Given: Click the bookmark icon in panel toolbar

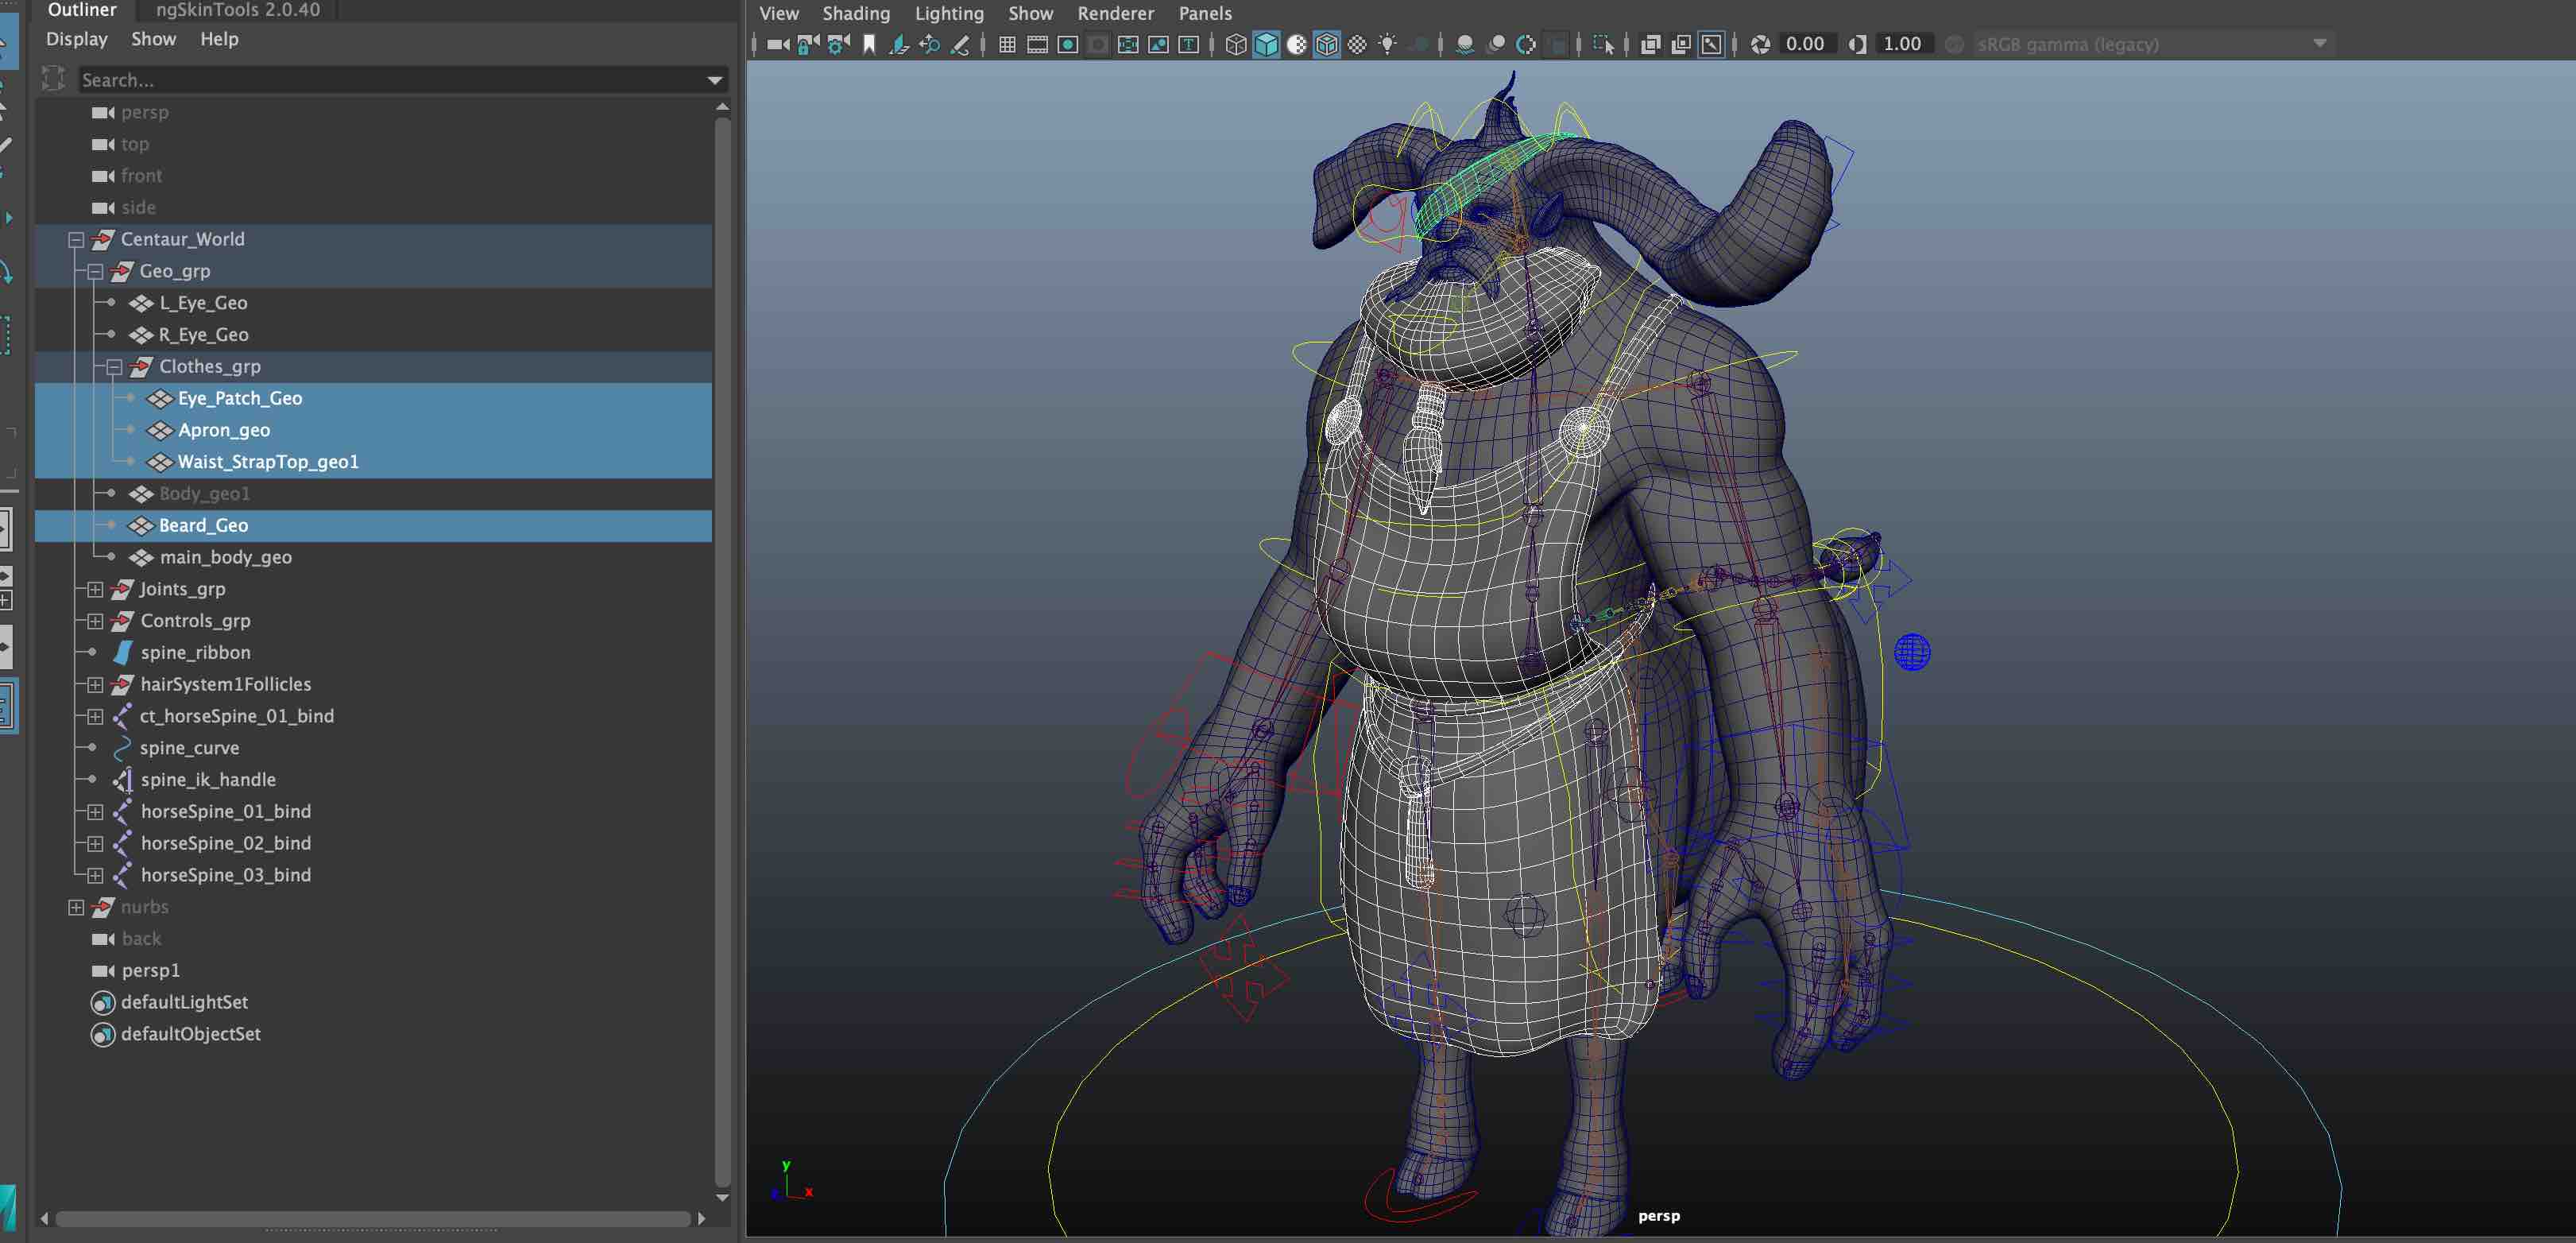Looking at the screenshot, I should (x=869, y=44).
